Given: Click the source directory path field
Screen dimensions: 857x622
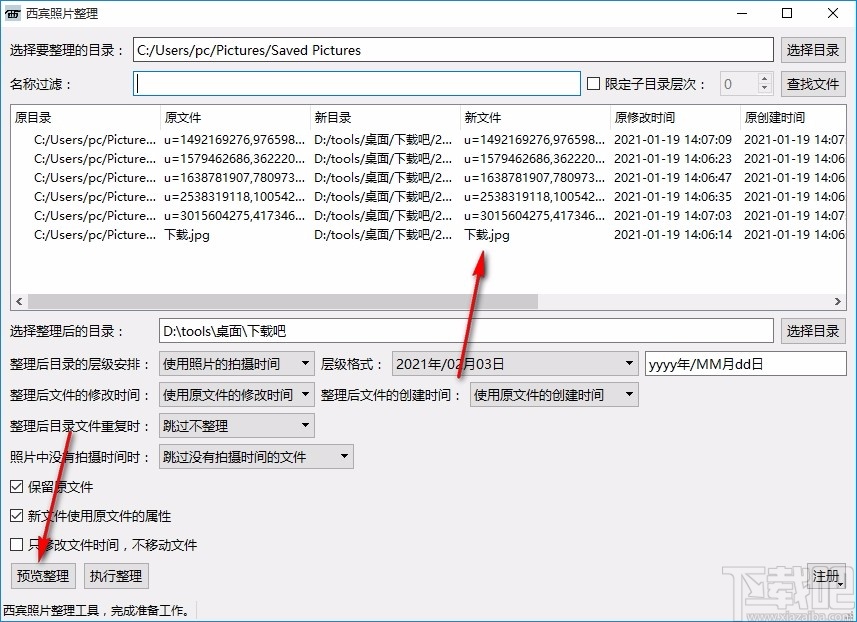Looking at the screenshot, I should [453, 50].
